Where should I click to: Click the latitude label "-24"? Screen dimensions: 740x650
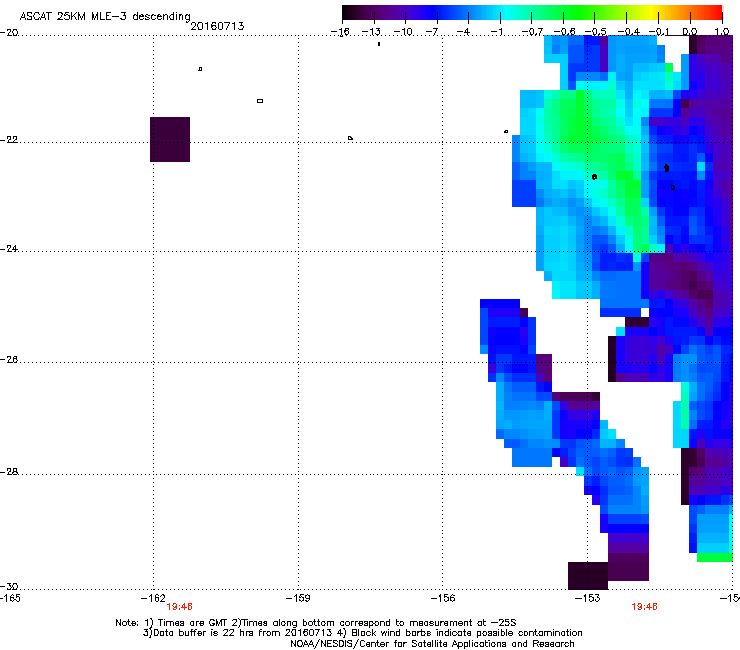[x=9, y=249]
